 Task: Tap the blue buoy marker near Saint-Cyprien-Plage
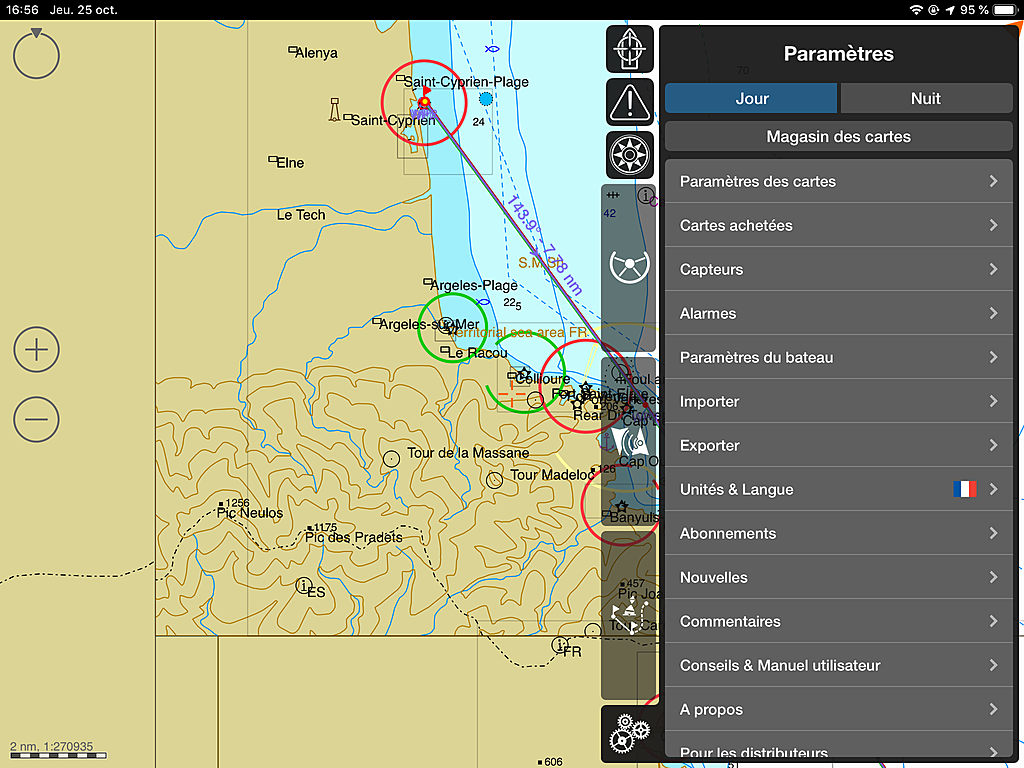(486, 99)
